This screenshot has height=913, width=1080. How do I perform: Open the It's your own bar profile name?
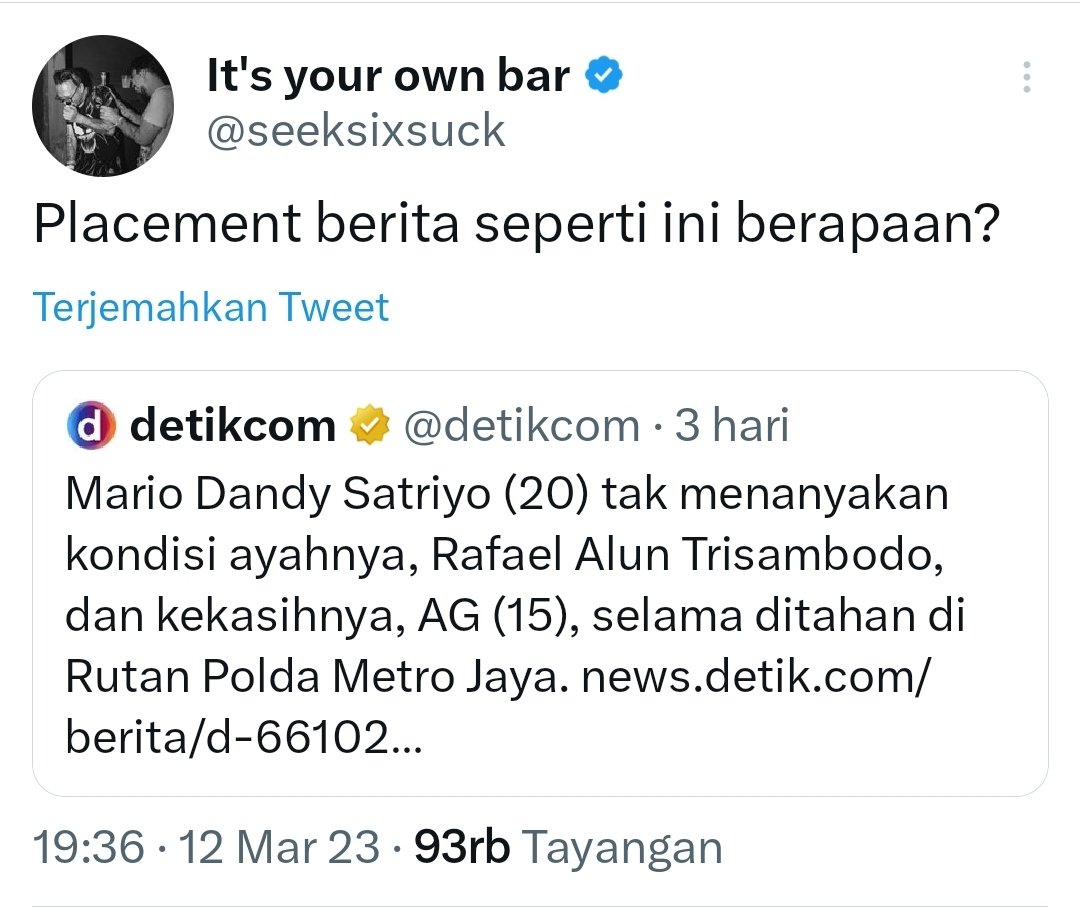click(x=388, y=75)
